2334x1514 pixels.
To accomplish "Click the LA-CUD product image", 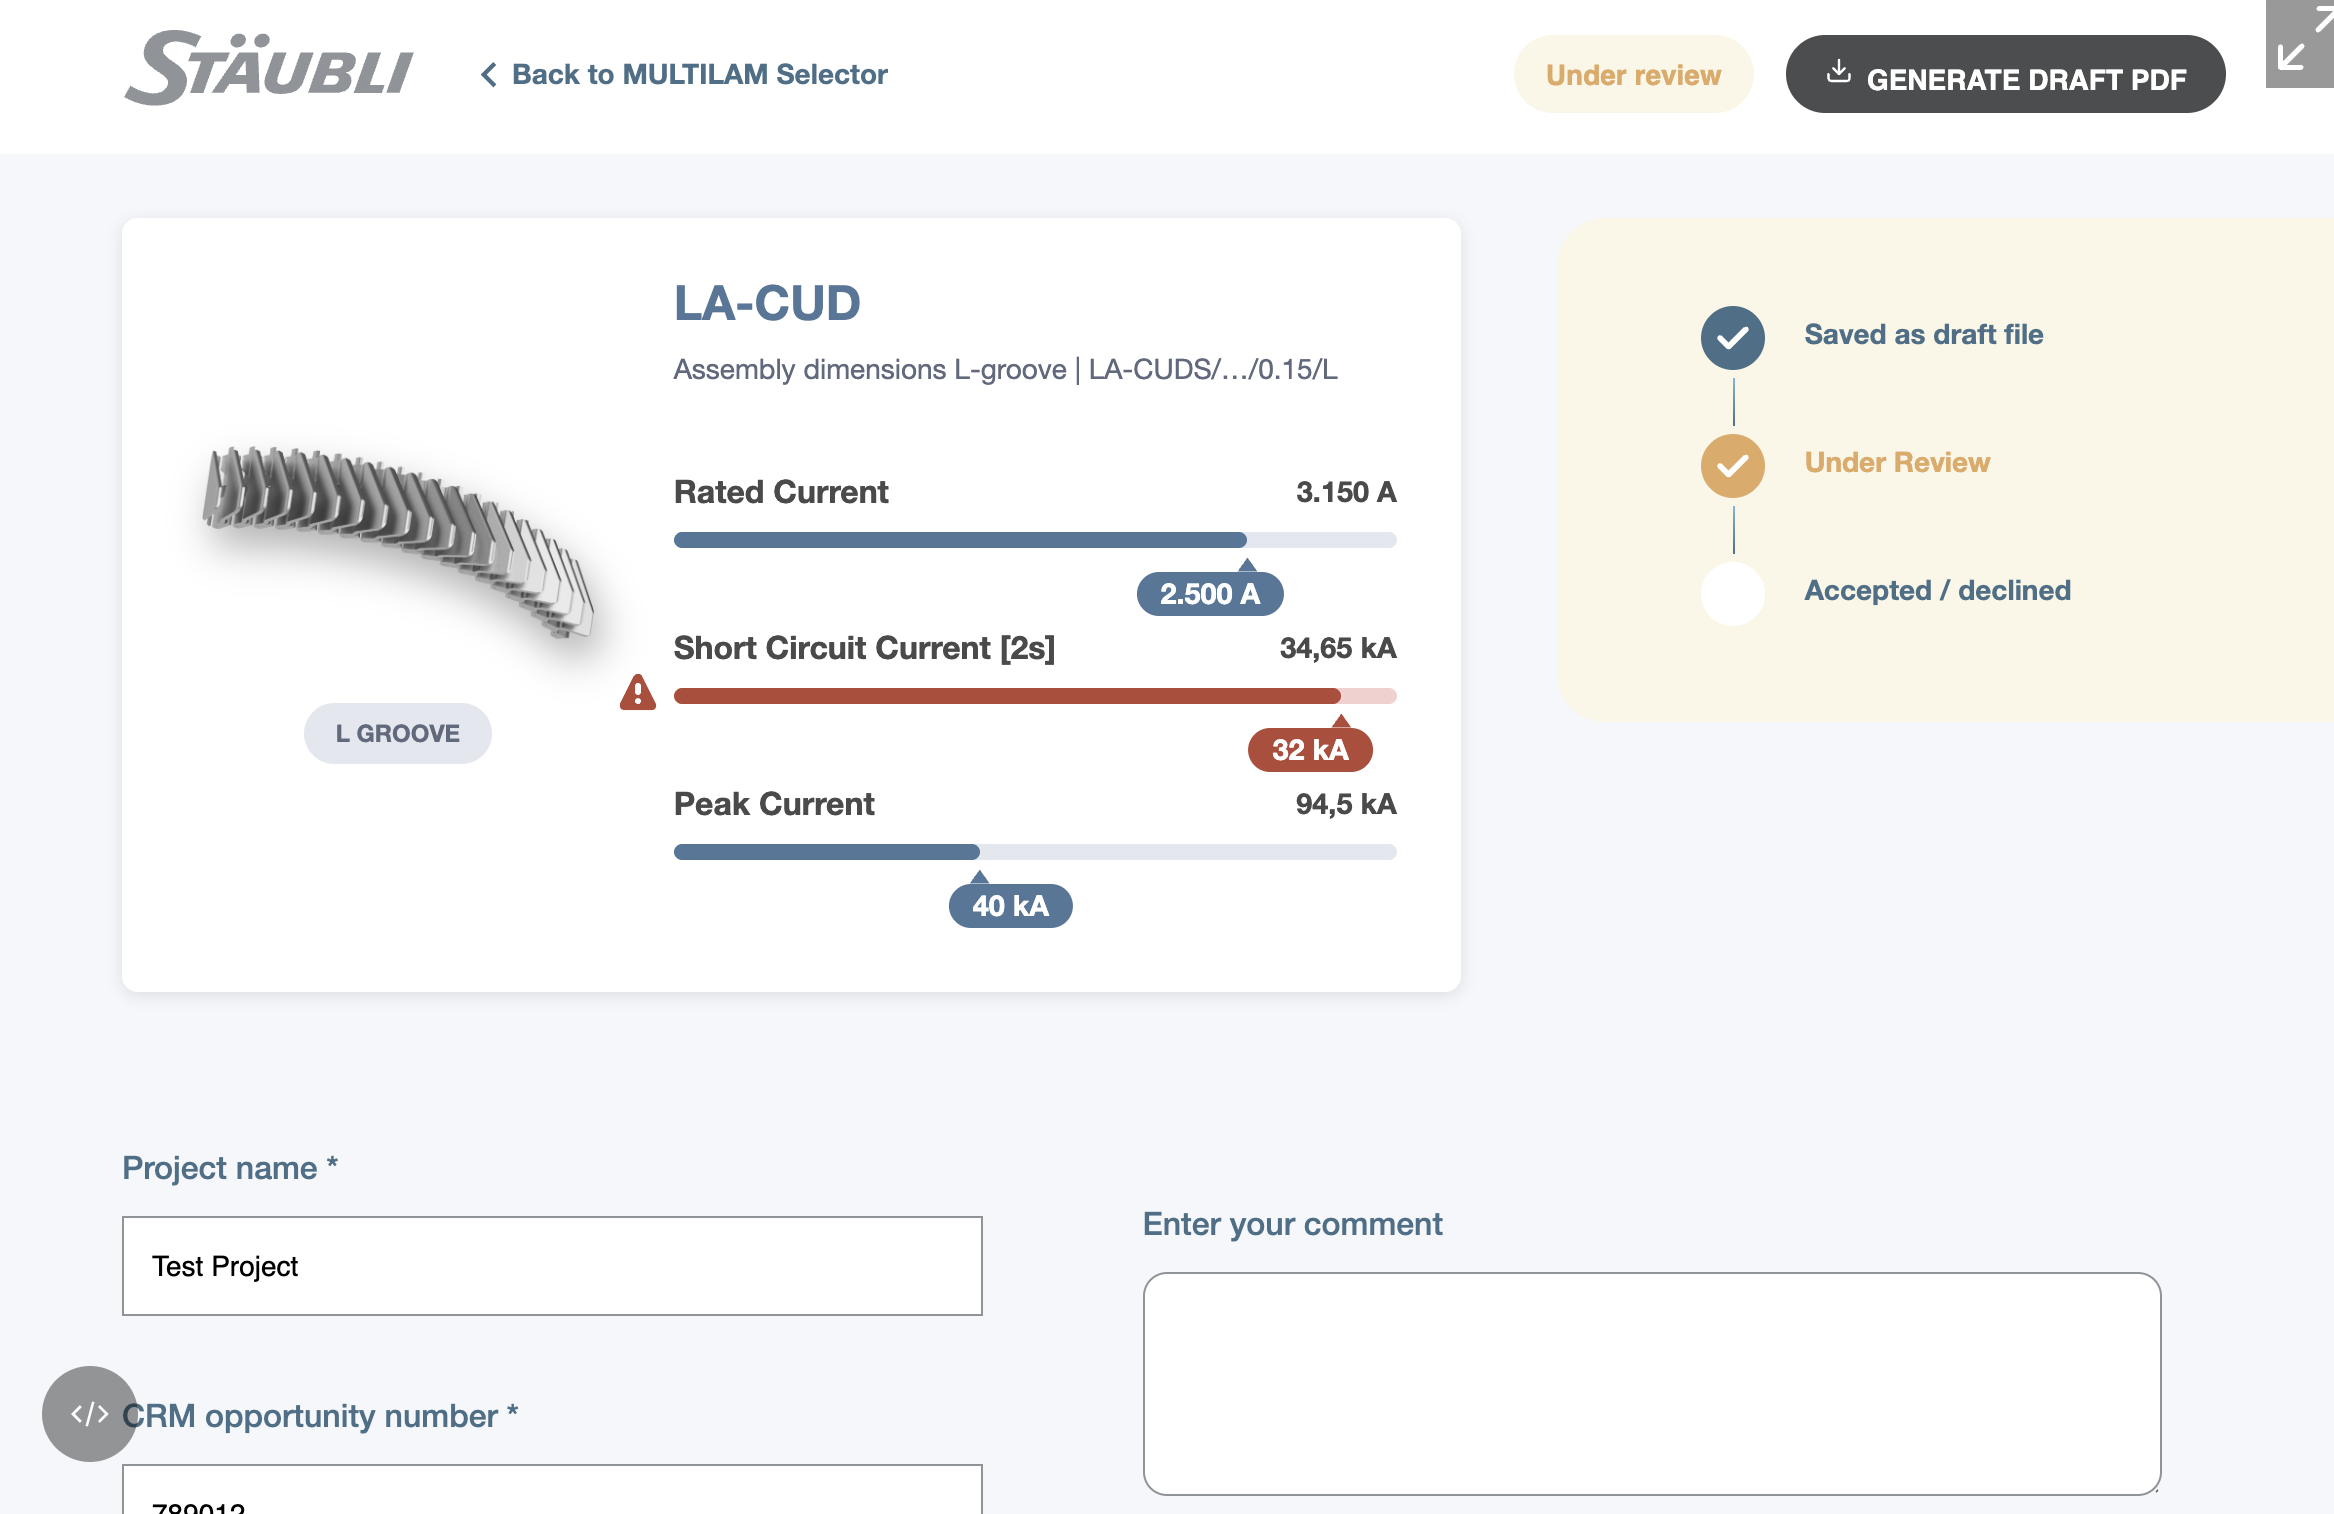I will coord(398,540).
